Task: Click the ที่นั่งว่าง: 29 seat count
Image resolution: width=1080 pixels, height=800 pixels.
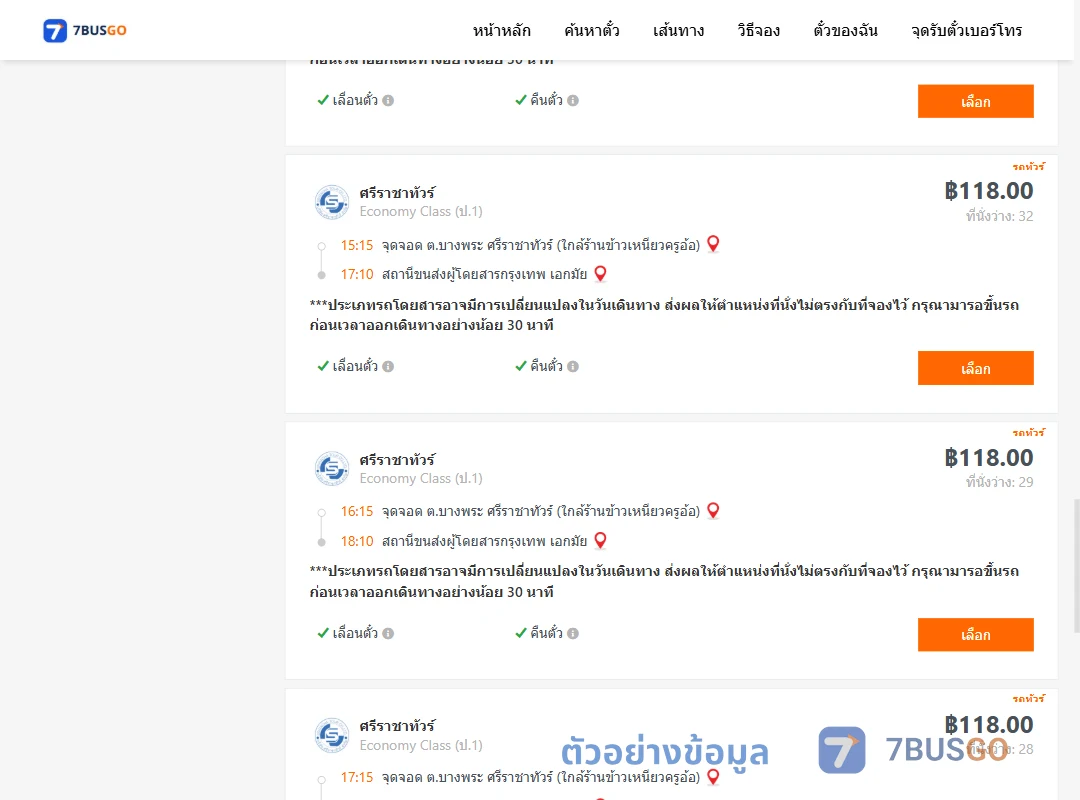Action: click(999, 482)
